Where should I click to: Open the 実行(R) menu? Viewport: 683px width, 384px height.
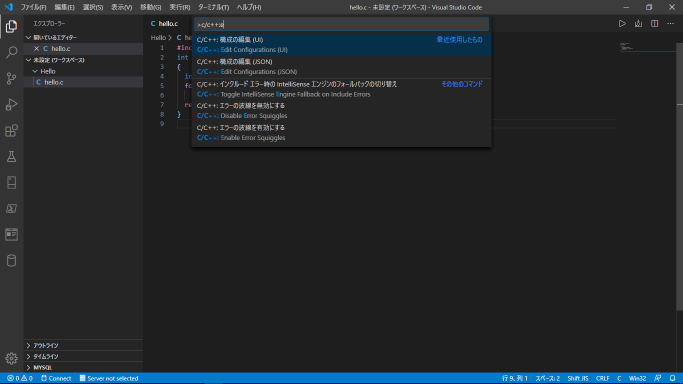point(179,7)
